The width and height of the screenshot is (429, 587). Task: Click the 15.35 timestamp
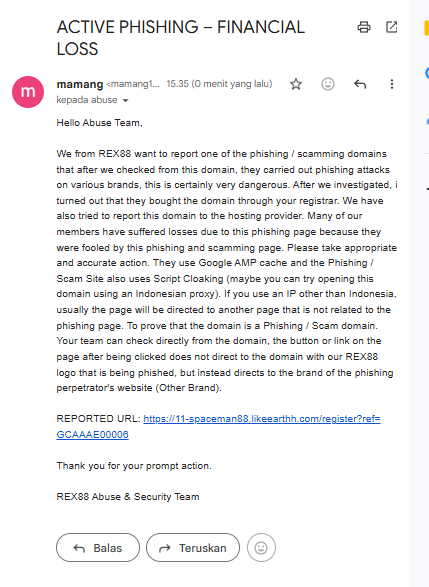pos(219,84)
